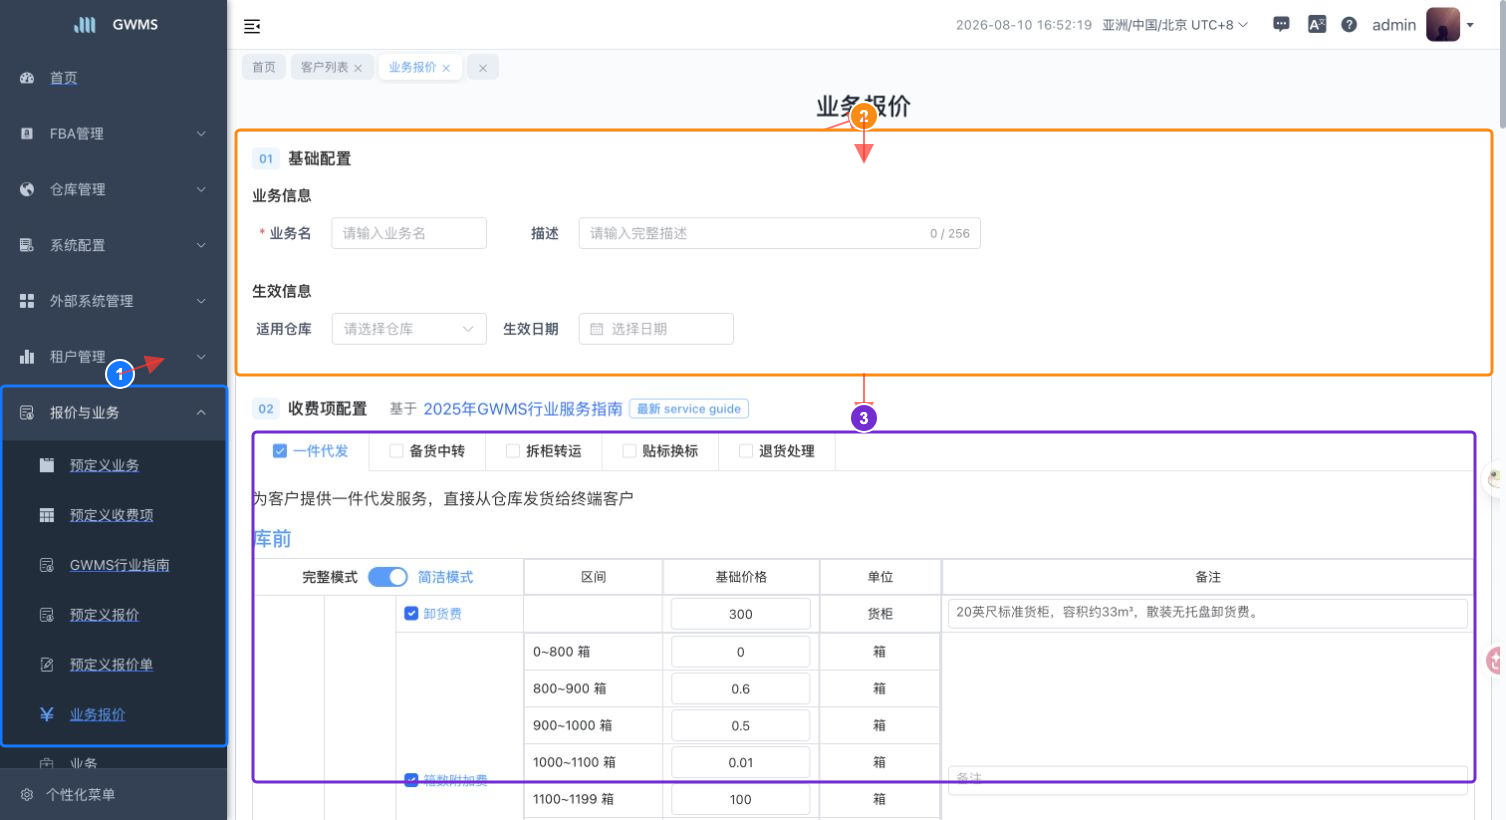Click the 外部系统管理 grid icon
The image size is (1506, 820).
[x=27, y=301]
